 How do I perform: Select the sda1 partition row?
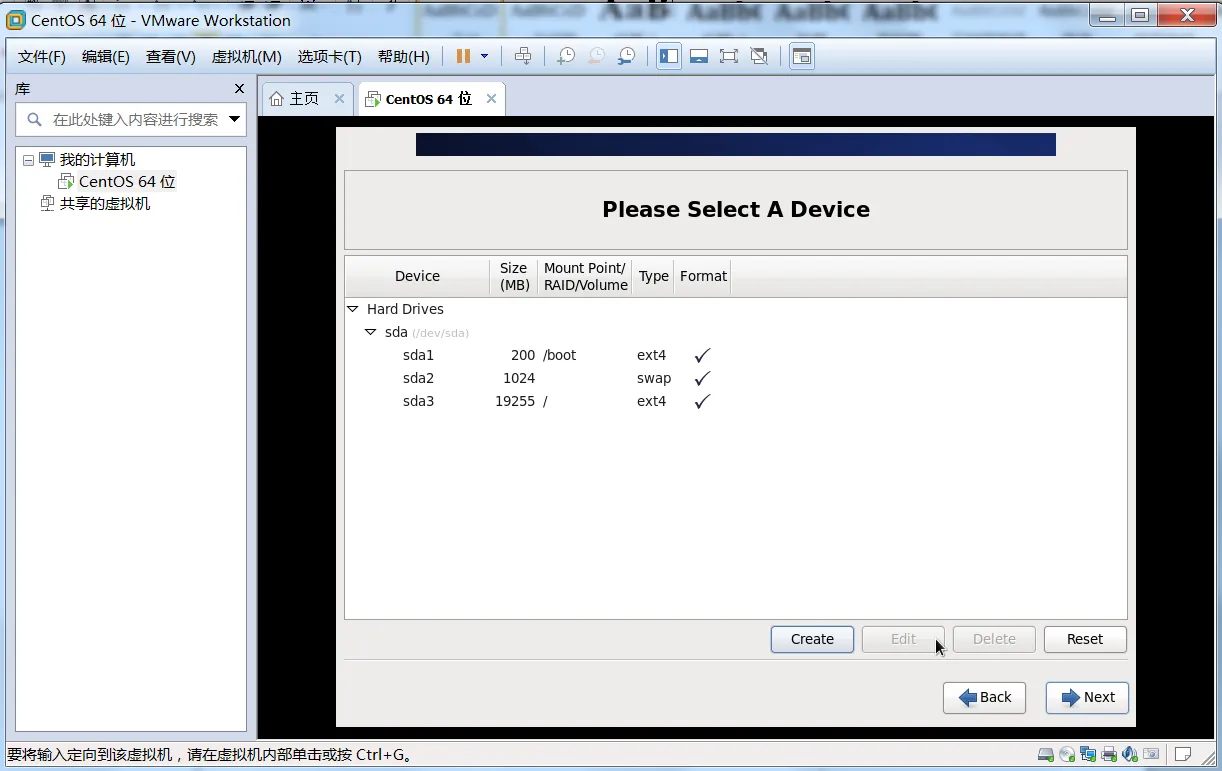tap(735, 355)
